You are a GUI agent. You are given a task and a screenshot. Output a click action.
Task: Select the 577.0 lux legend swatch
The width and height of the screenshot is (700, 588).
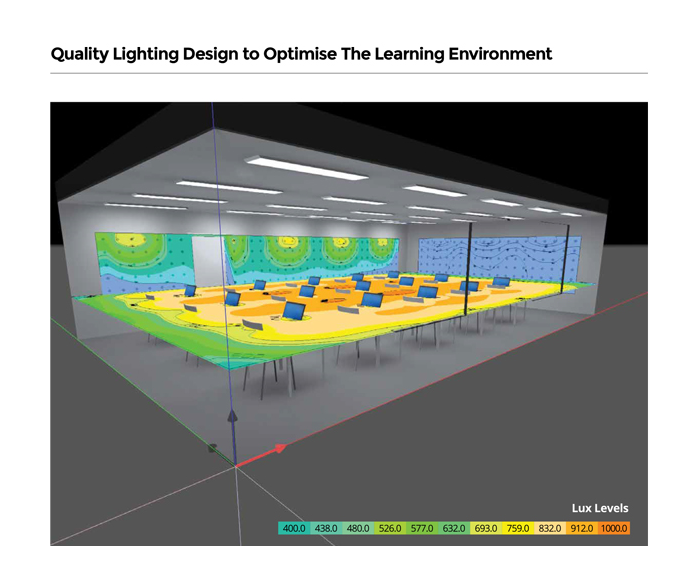pos(421,528)
